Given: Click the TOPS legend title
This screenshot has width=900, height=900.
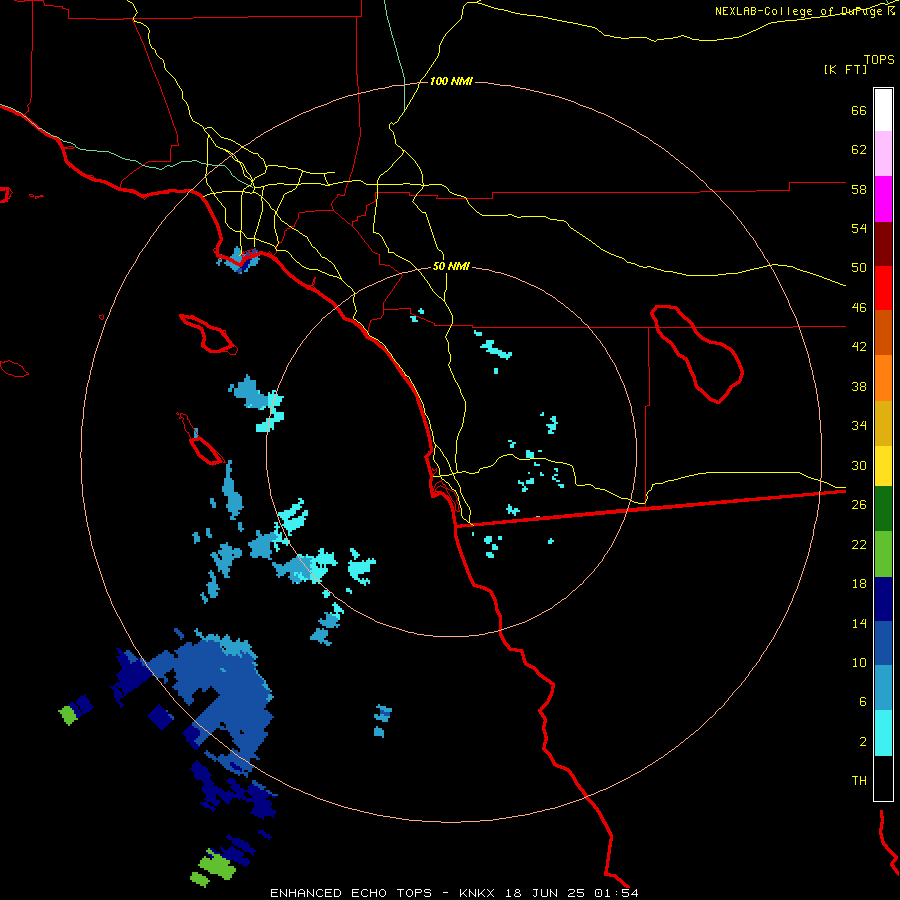Looking at the screenshot, I should pyautogui.click(x=879, y=59).
